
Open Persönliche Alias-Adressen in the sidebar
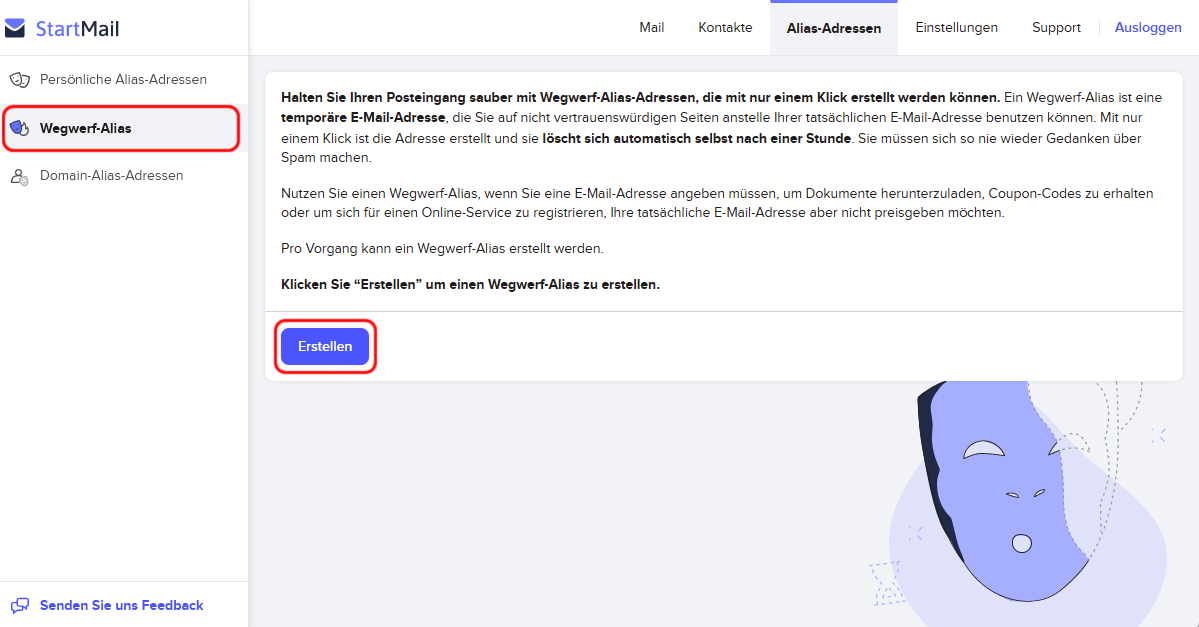tap(124, 80)
